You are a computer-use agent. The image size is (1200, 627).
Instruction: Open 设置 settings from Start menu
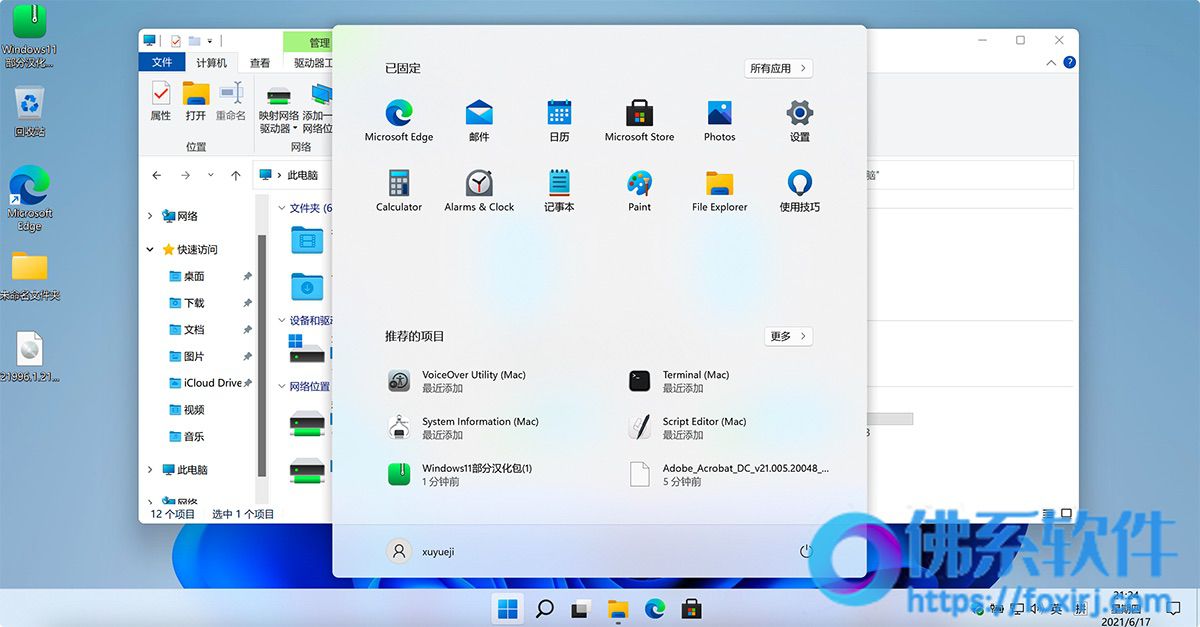click(799, 120)
